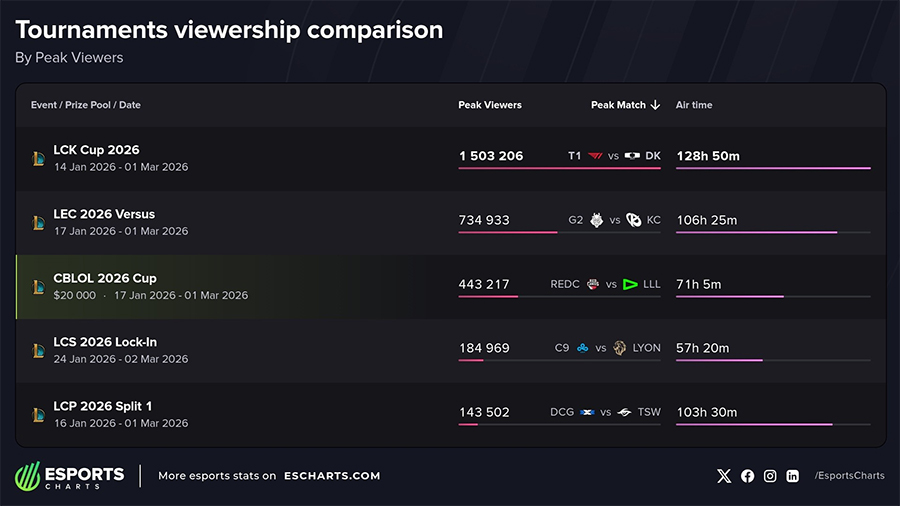Sort by Peak Match arrow

click(x=656, y=105)
